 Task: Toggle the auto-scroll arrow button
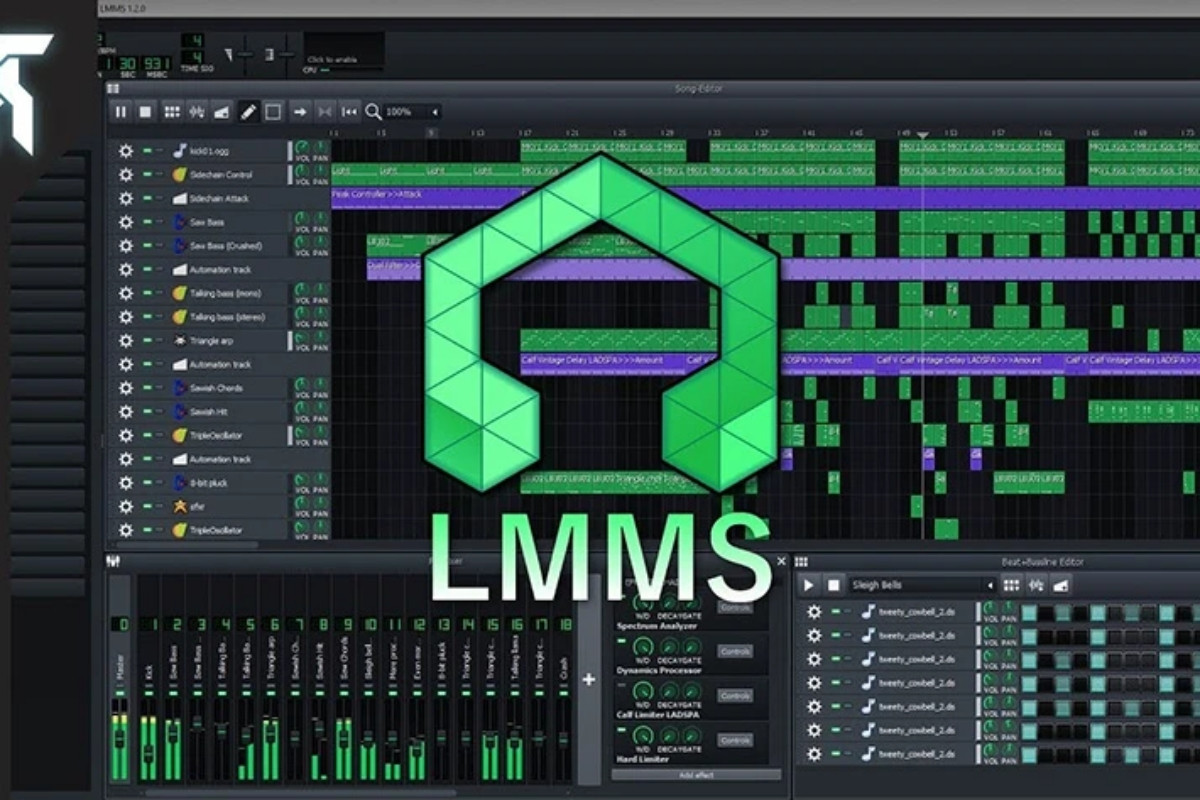300,112
